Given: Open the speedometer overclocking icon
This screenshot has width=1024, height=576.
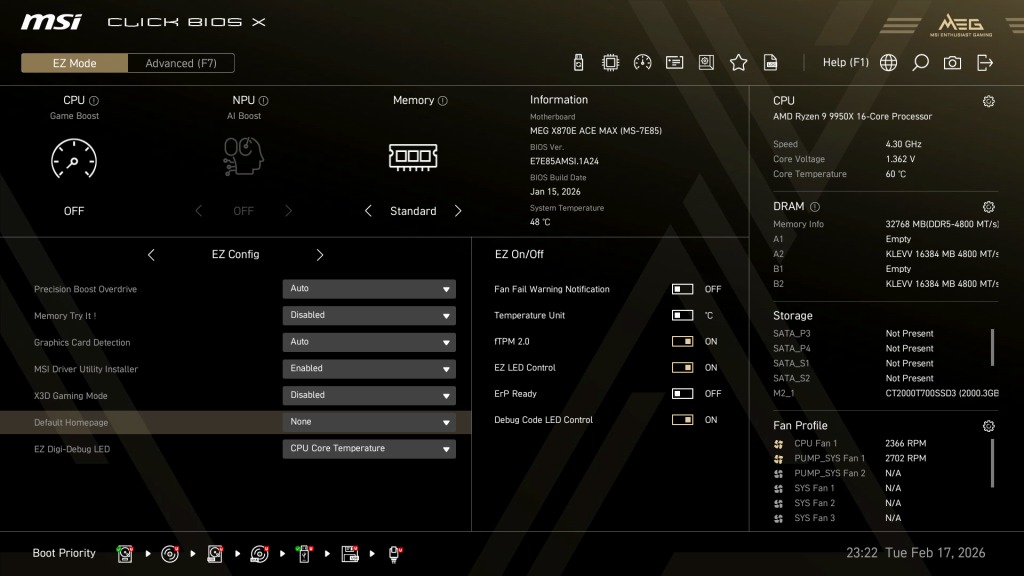Looking at the screenshot, I should point(643,63).
